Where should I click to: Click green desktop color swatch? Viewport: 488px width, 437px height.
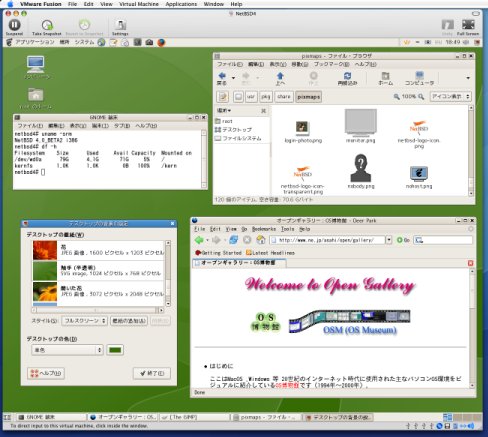click(x=115, y=350)
